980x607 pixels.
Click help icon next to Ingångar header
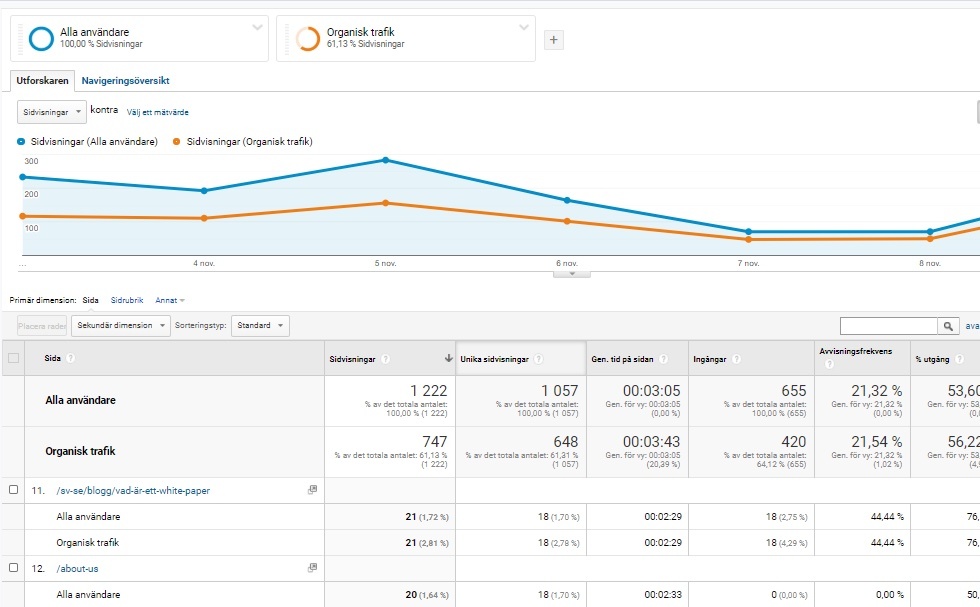point(736,359)
